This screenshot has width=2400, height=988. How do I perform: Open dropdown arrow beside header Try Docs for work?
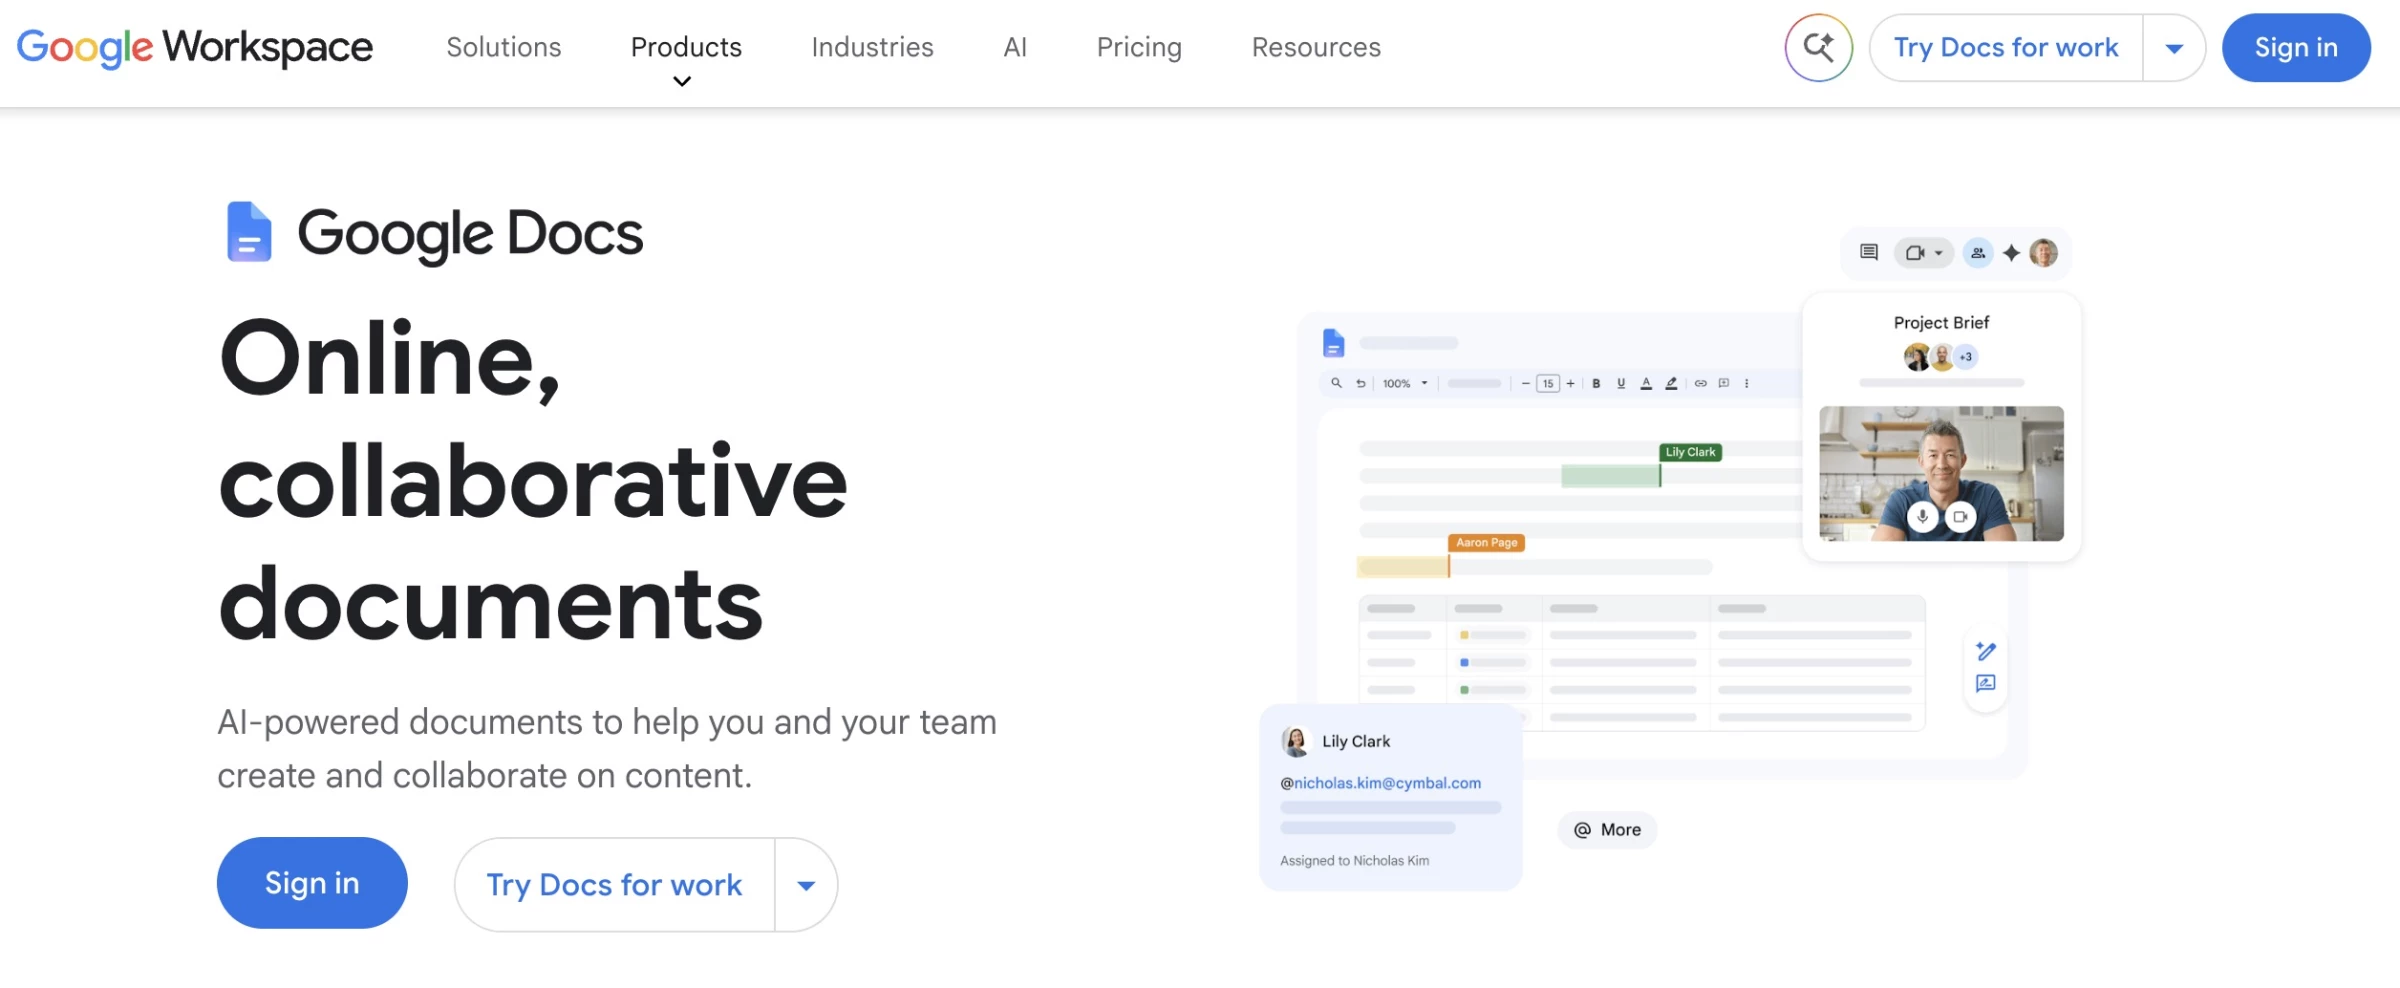(2174, 48)
